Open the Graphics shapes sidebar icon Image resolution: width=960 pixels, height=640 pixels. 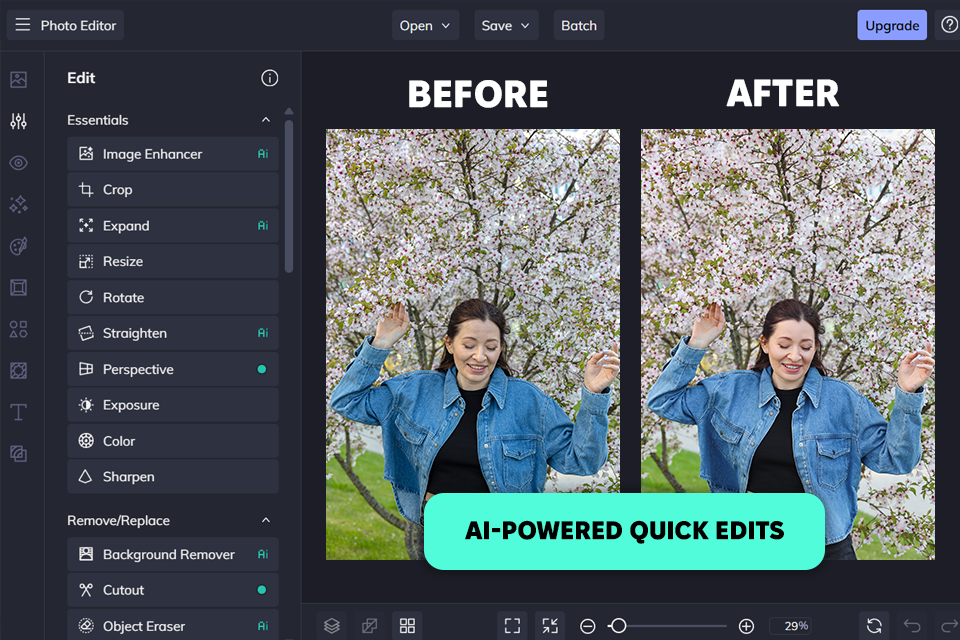click(18, 329)
